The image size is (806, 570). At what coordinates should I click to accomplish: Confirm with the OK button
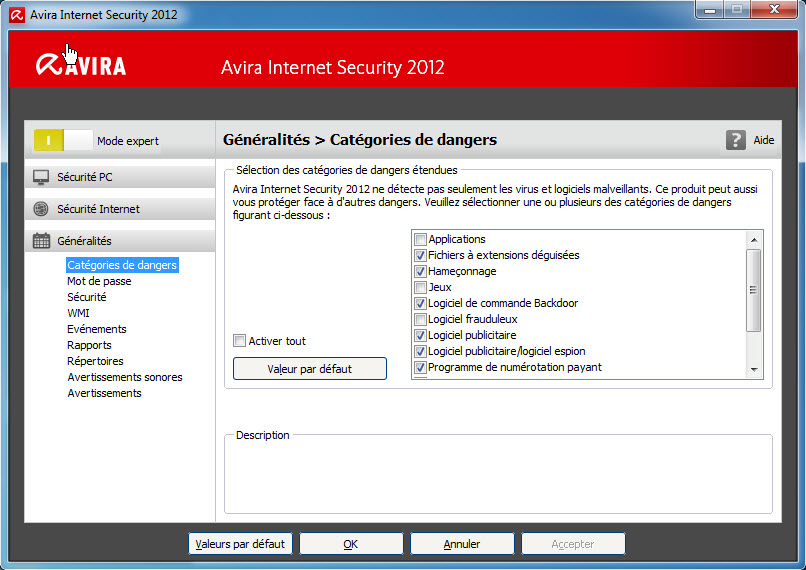click(351, 544)
